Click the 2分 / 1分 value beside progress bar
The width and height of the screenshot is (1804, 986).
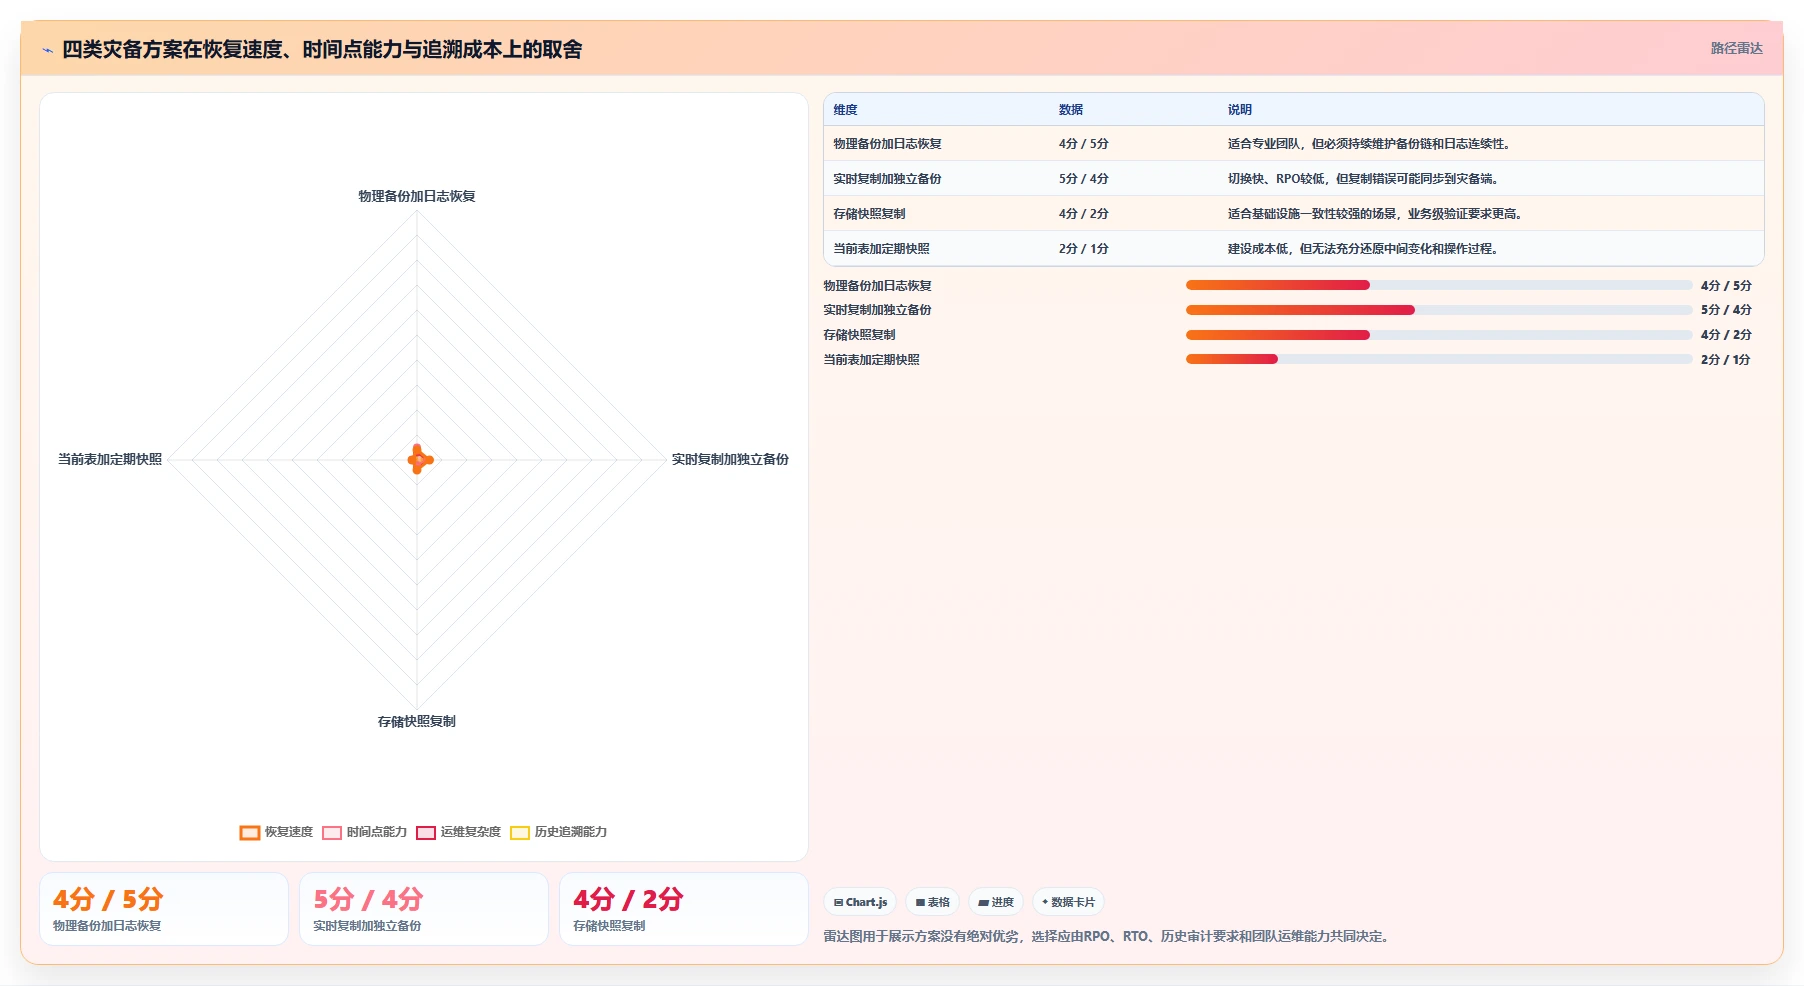(x=1725, y=360)
